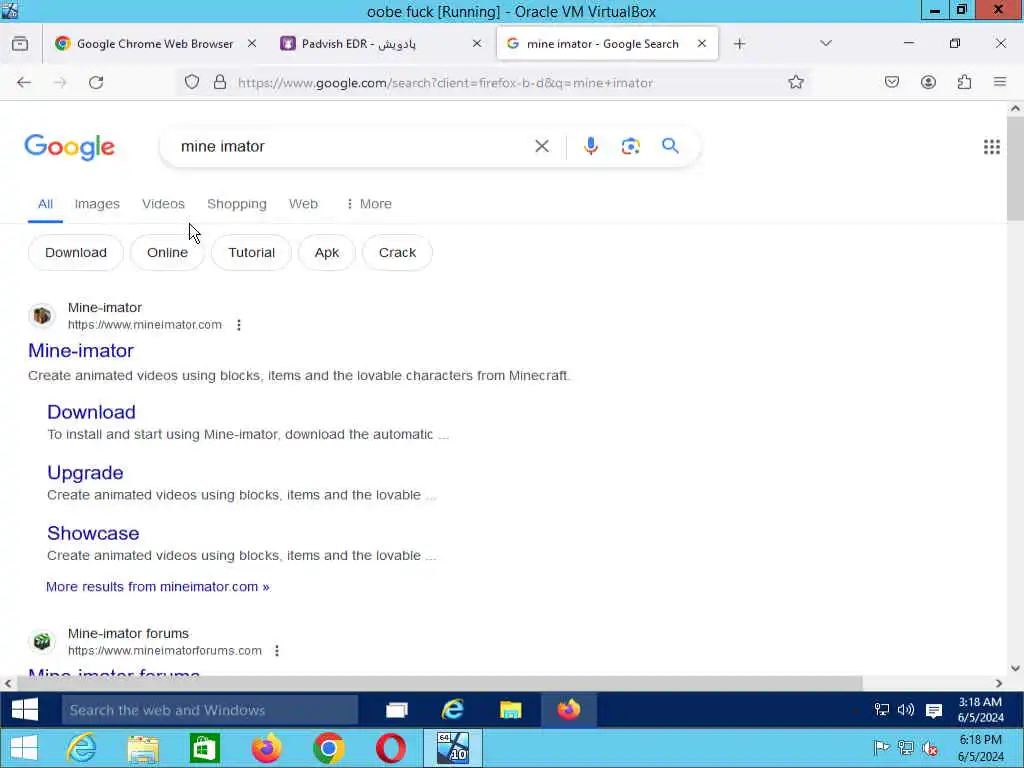This screenshot has width=1024, height=768.
Task: Click the vertical scrollbar down arrow
Action: 1015,668
